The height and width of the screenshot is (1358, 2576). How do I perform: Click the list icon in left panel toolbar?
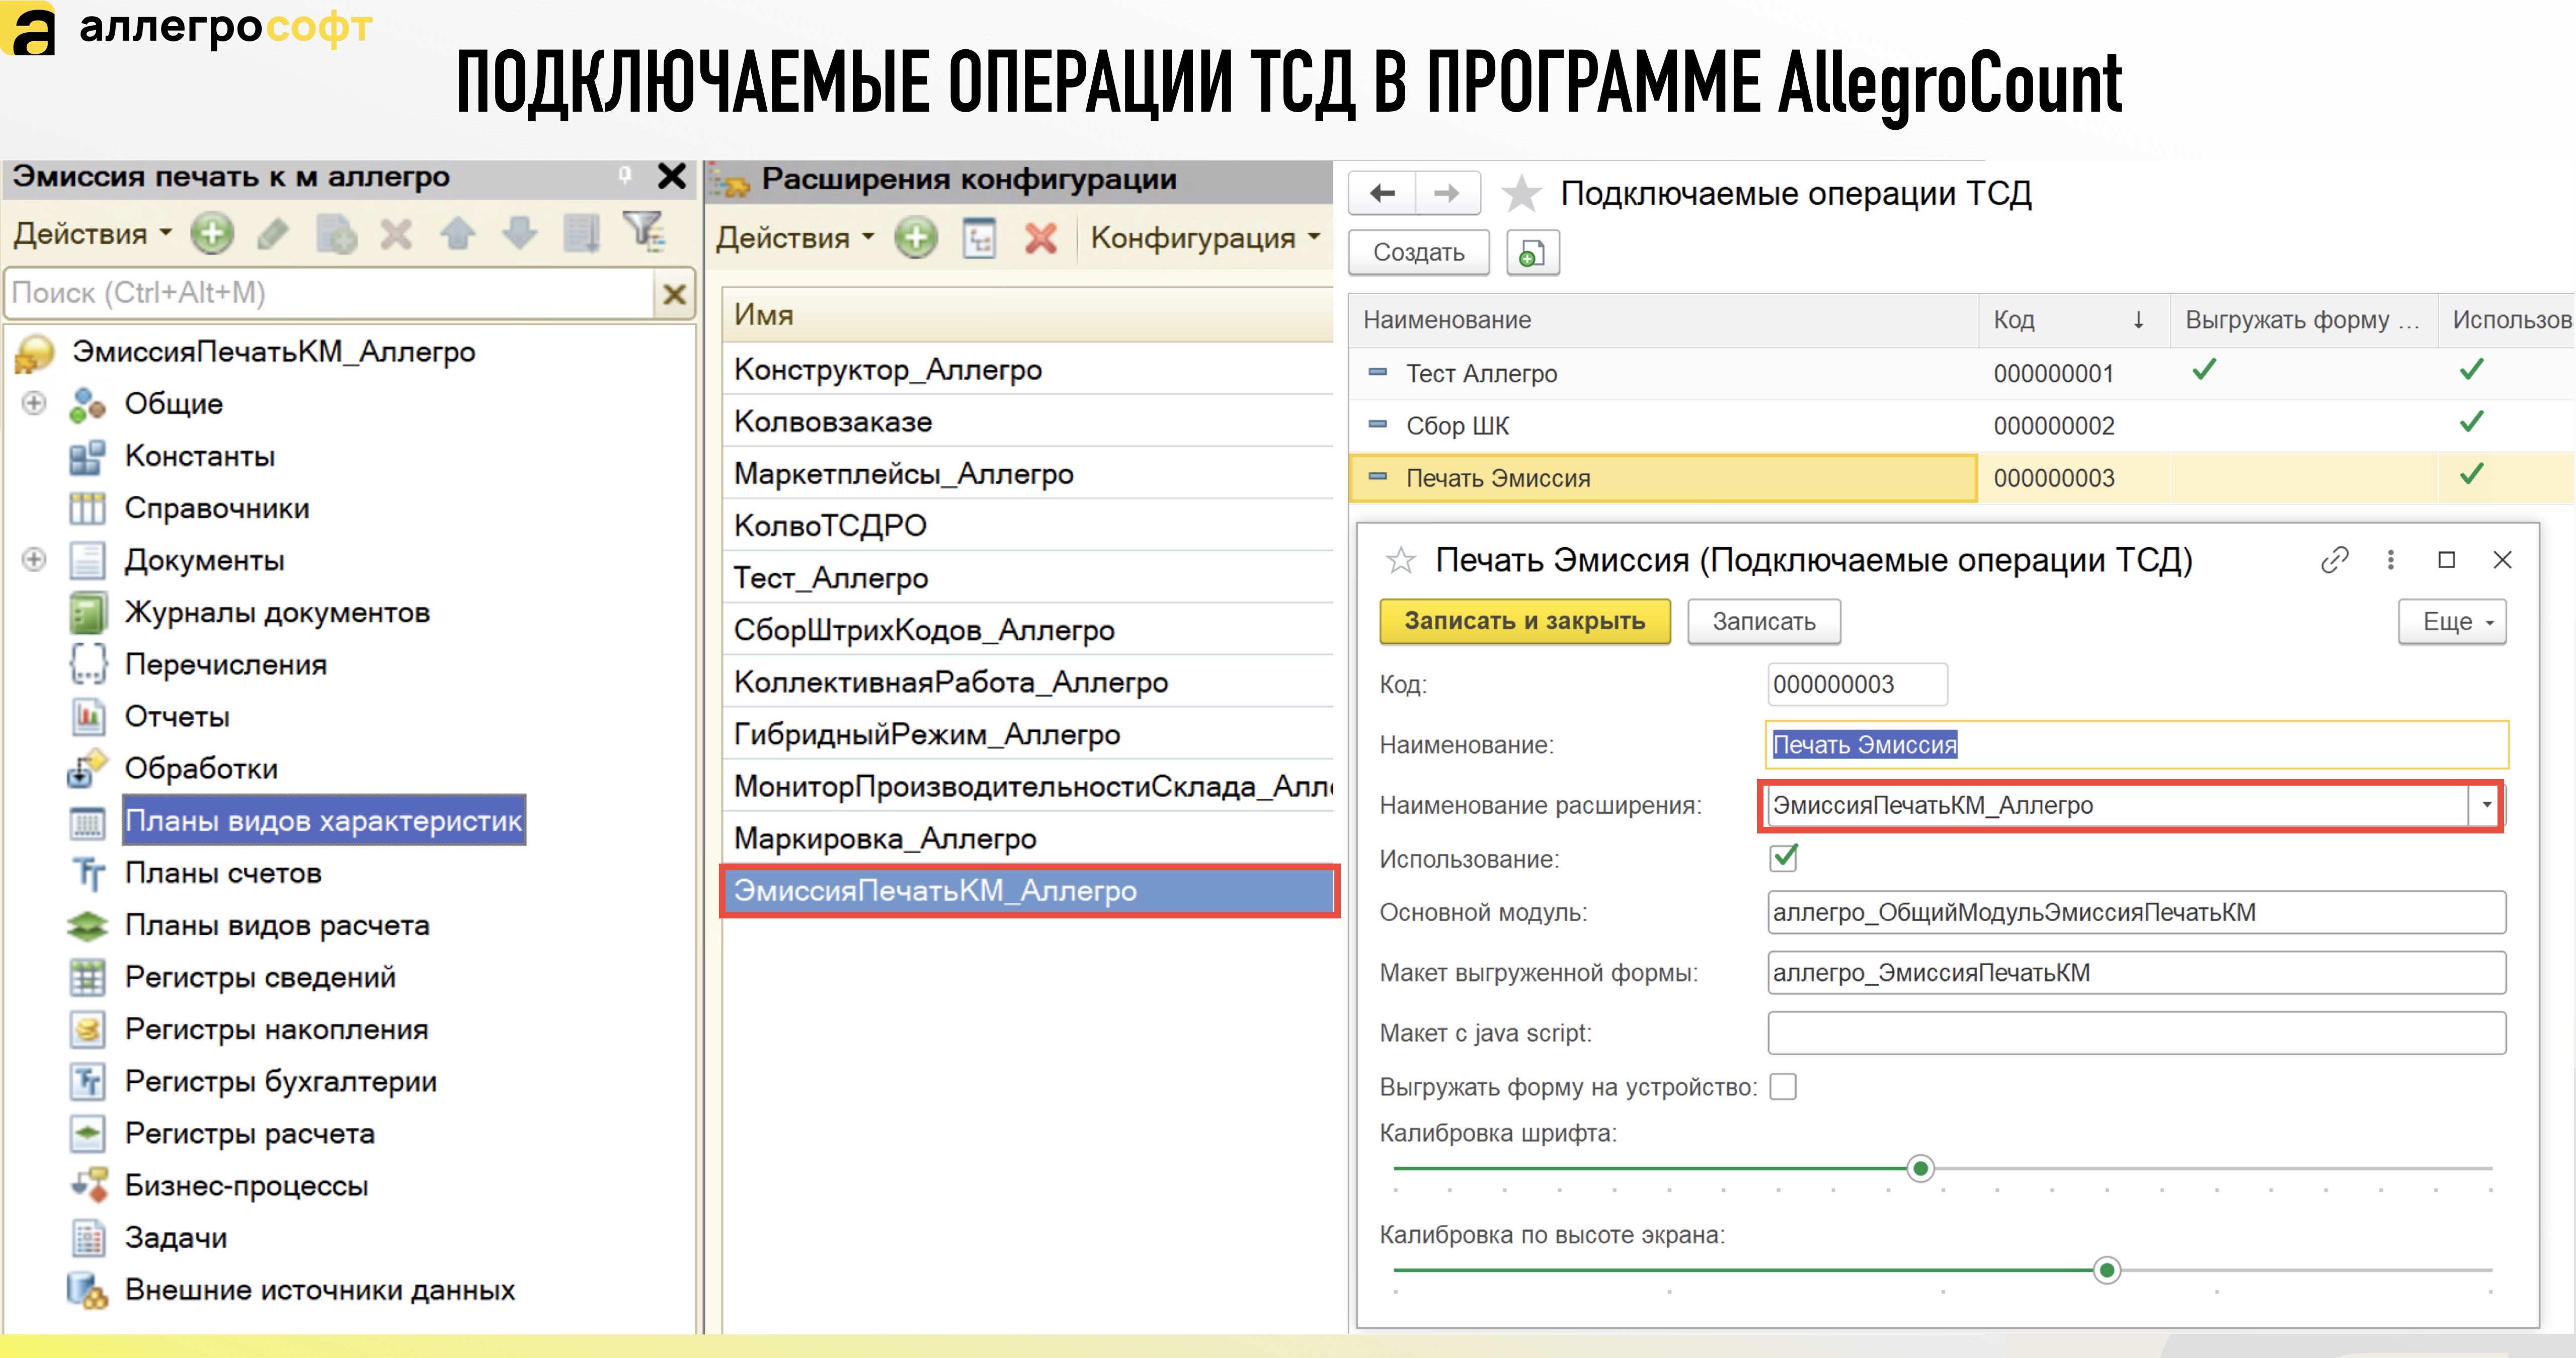click(x=582, y=234)
